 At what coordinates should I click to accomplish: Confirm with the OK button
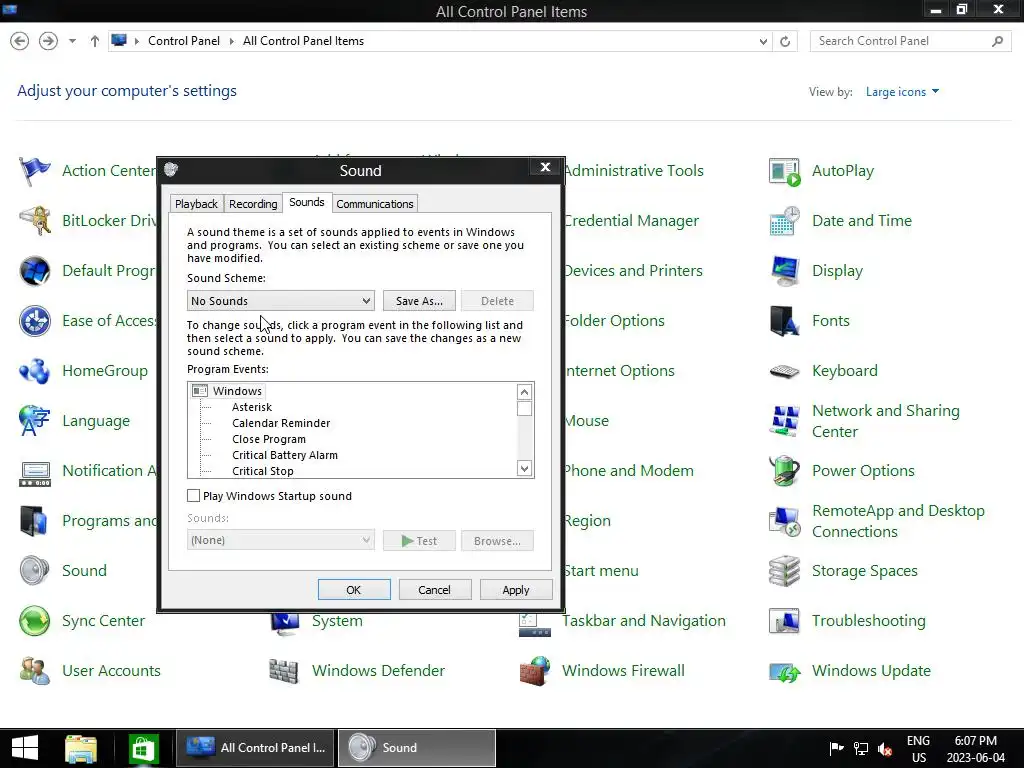point(354,590)
